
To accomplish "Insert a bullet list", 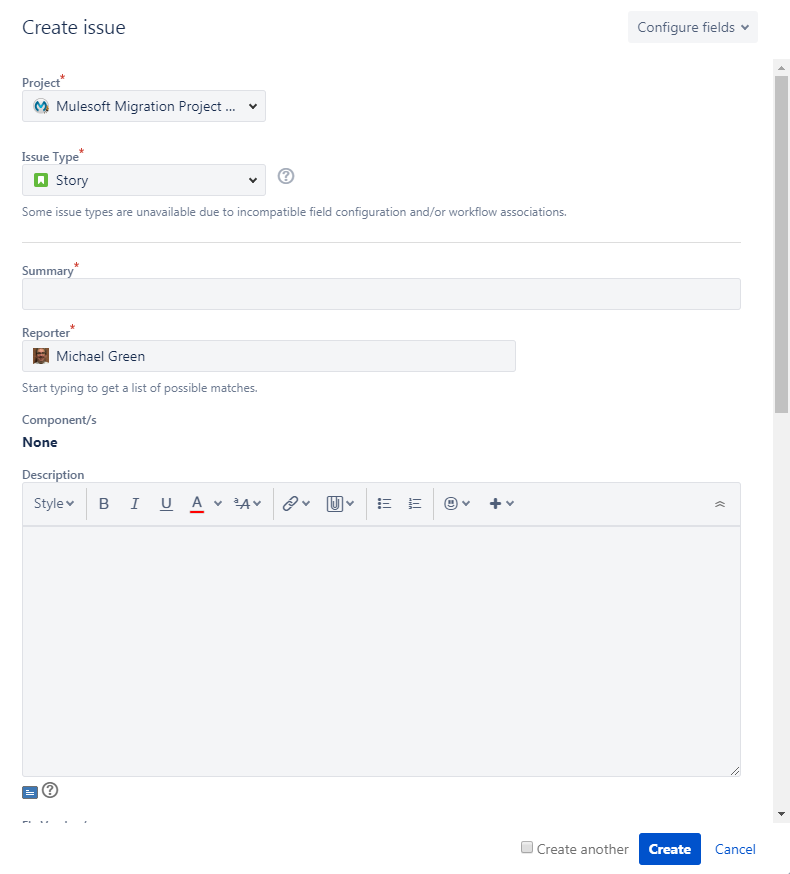I will click(x=384, y=504).
